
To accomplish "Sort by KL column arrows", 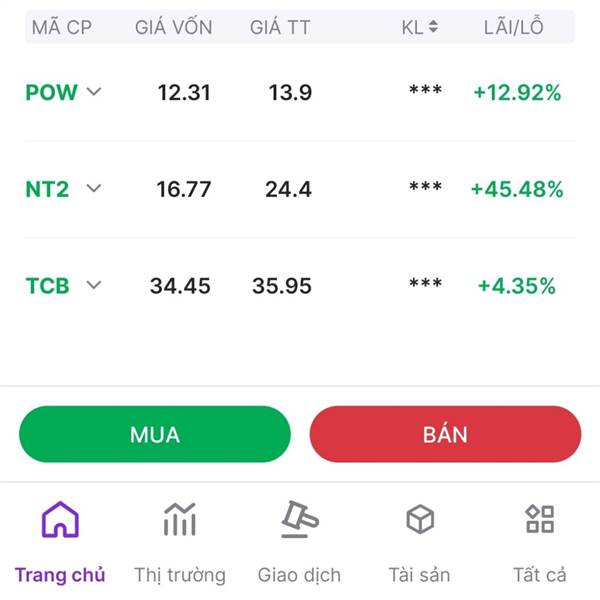I will [433, 27].
